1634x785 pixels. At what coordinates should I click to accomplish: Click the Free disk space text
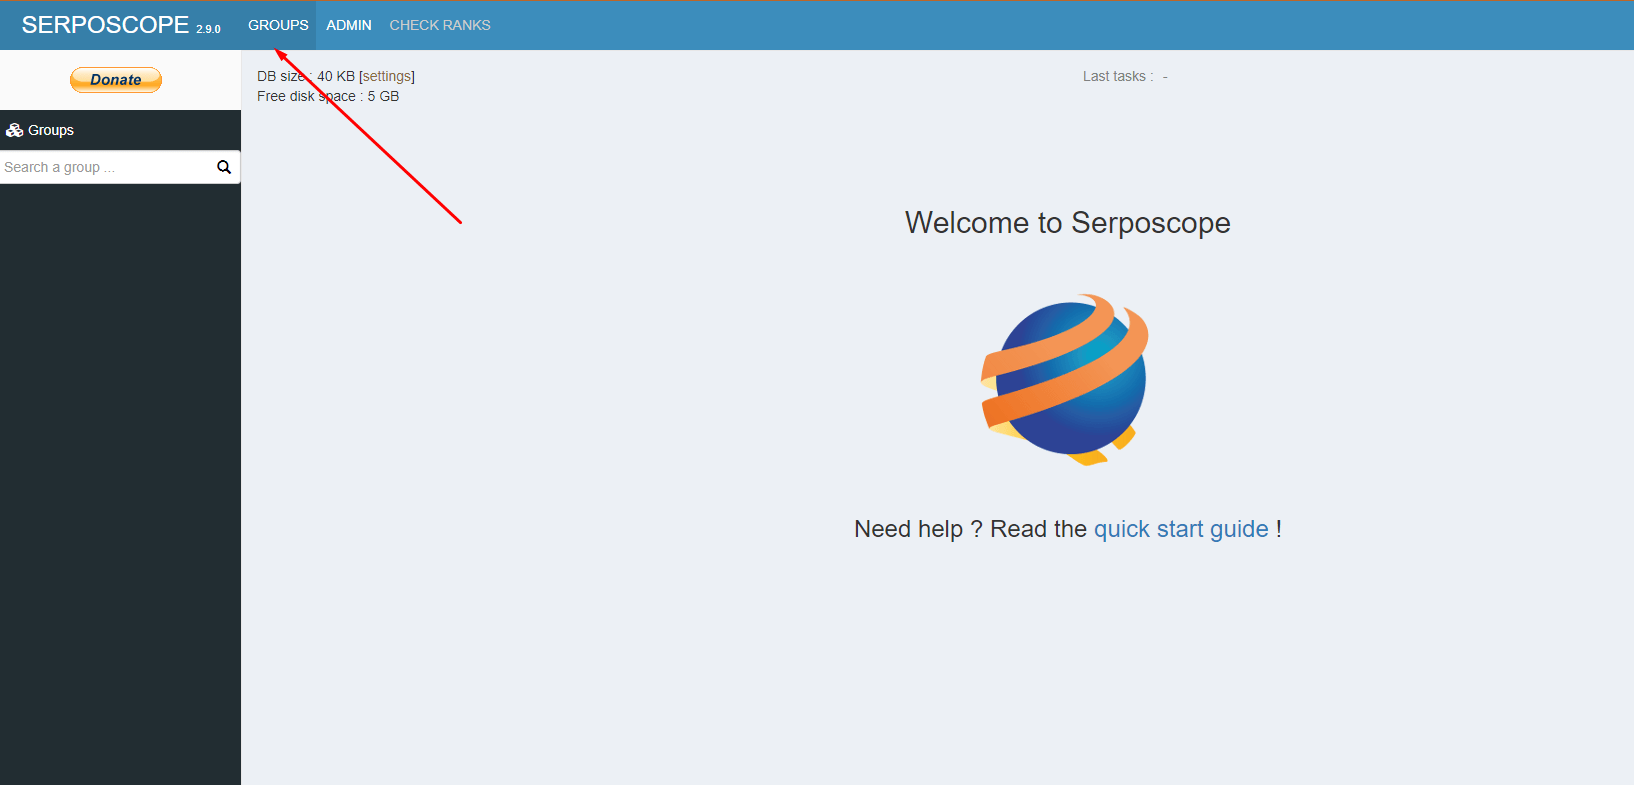[328, 96]
